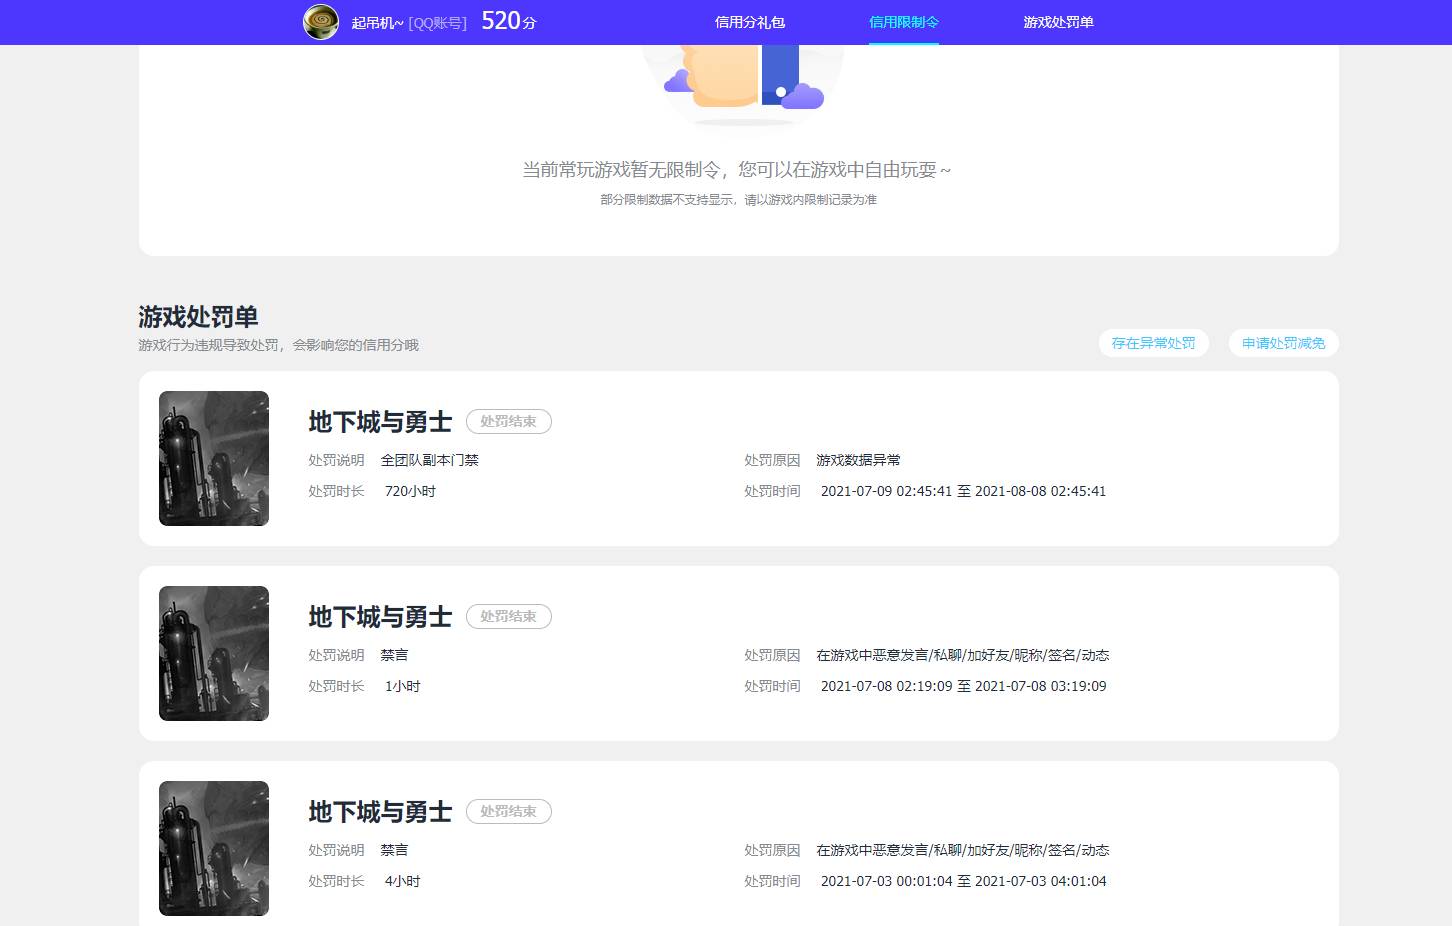
Task: Click the 游戏数据异常 penalty reason text
Action: 856,460
